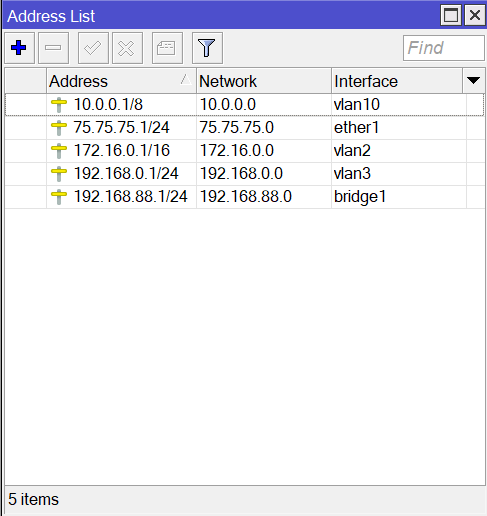Open the funnel Filter tool

tap(207, 48)
